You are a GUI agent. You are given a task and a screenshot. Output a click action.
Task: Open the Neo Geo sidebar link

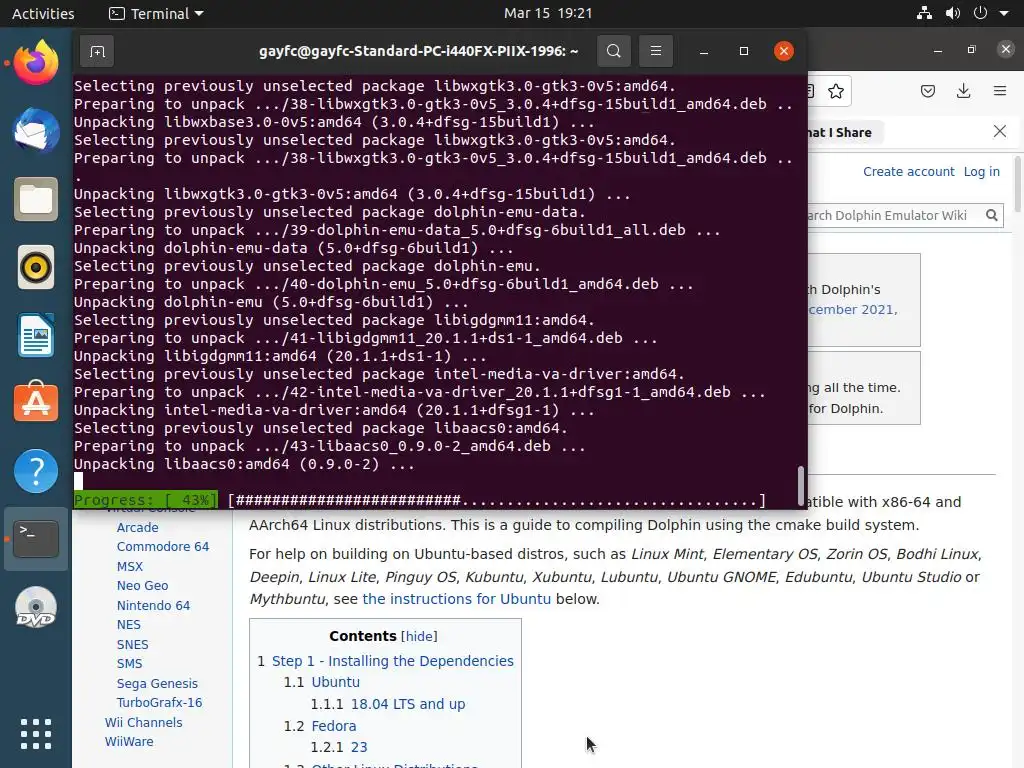142,585
